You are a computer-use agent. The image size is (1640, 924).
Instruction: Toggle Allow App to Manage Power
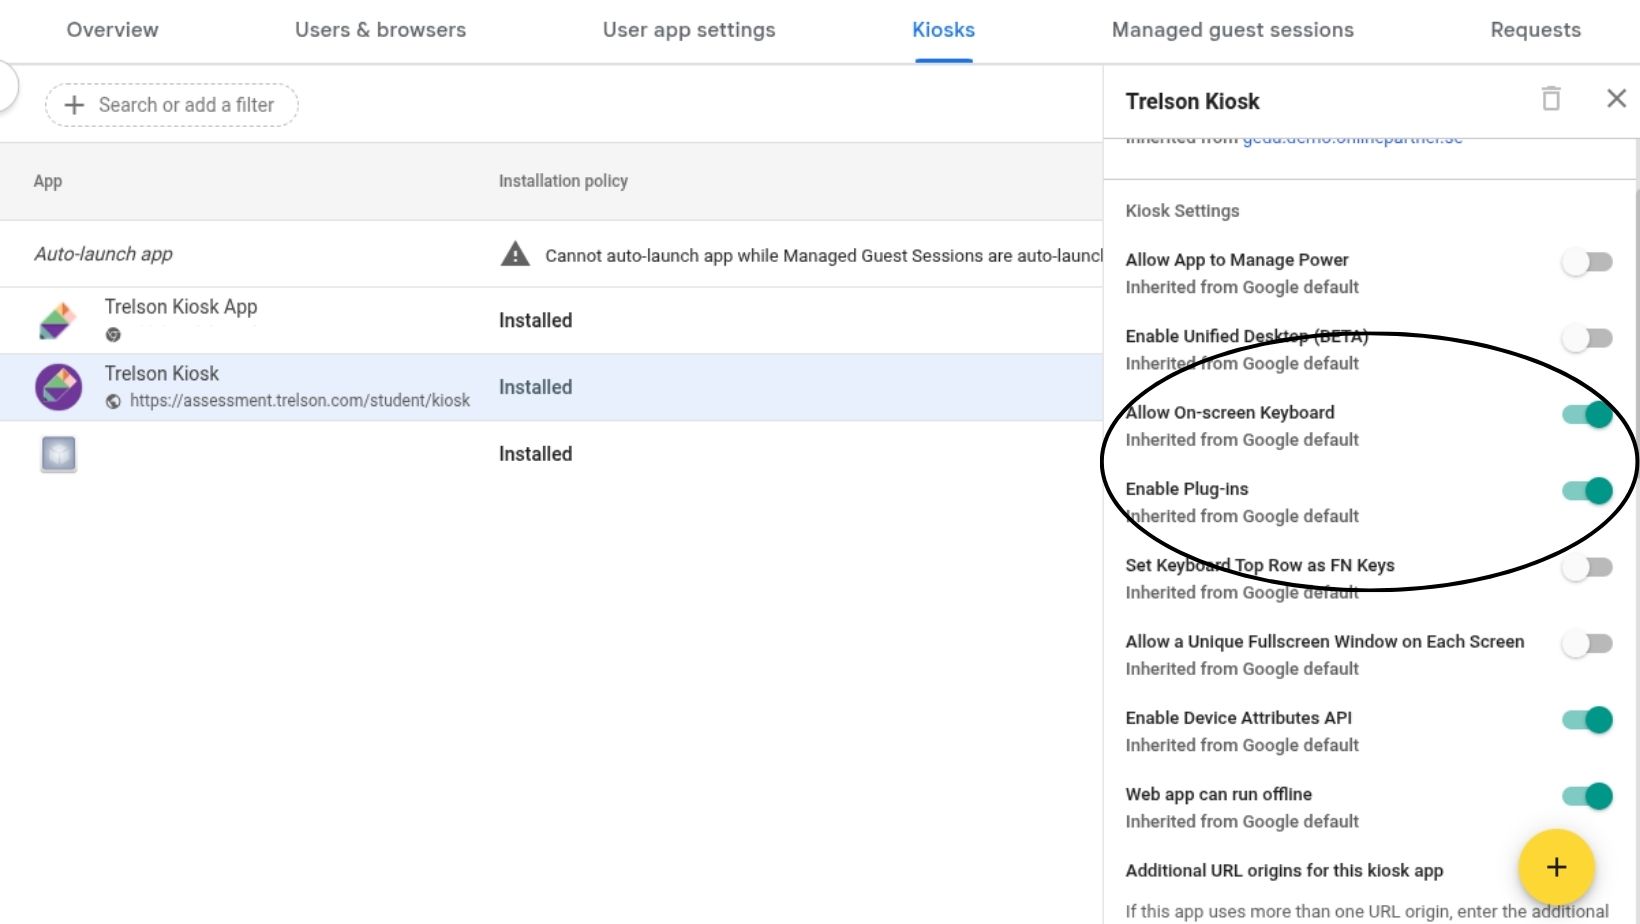[x=1587, y=262]
